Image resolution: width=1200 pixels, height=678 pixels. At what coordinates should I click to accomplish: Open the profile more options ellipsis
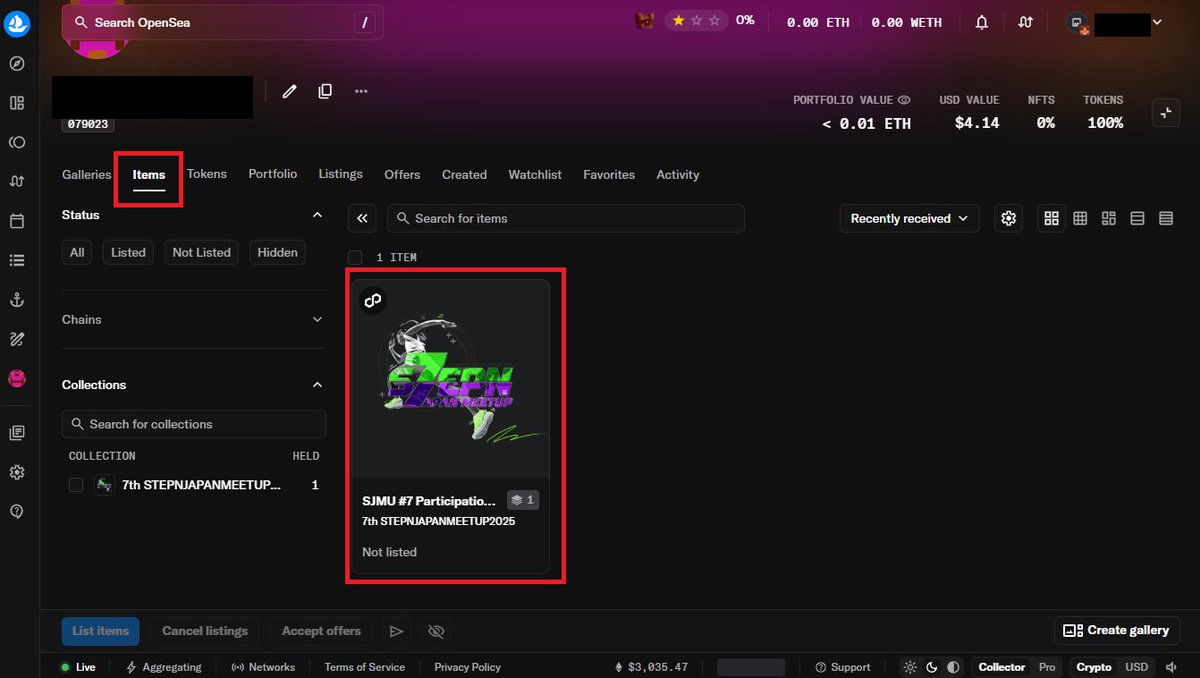tap(361, 91)
